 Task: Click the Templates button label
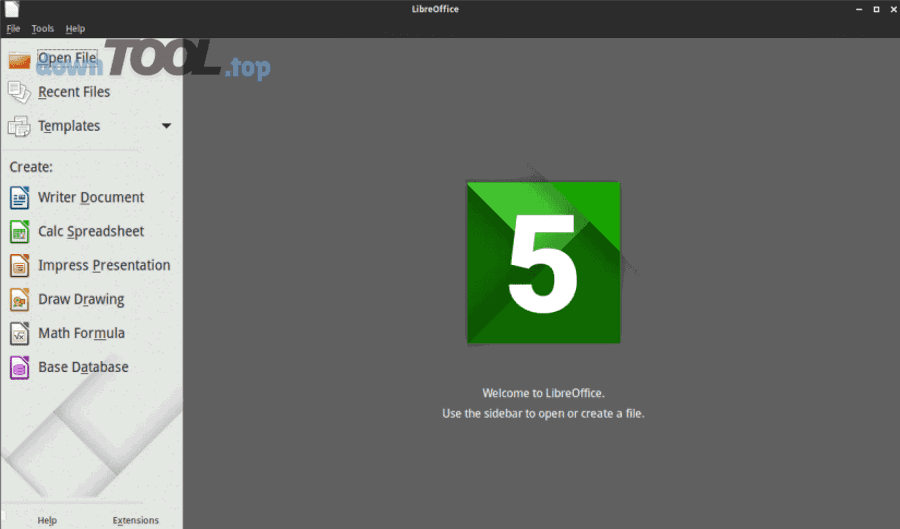(x=69, y=126)
